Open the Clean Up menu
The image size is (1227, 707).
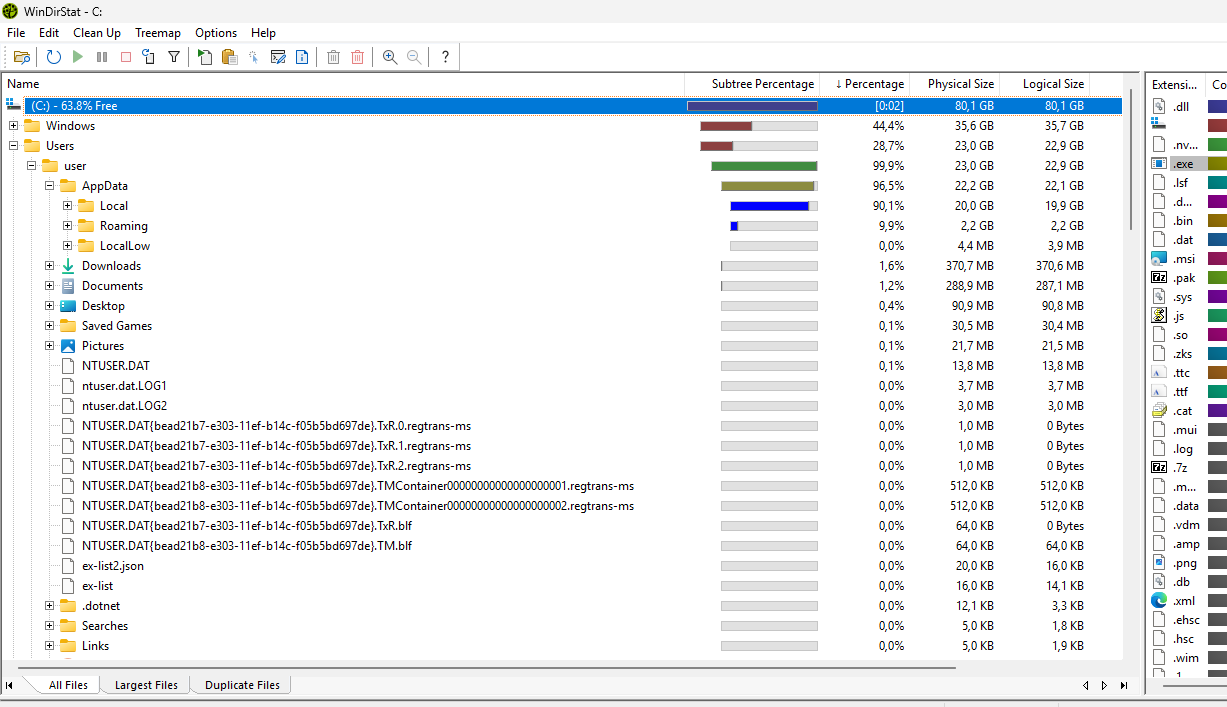pyautogui.click(x=97, y=33)
